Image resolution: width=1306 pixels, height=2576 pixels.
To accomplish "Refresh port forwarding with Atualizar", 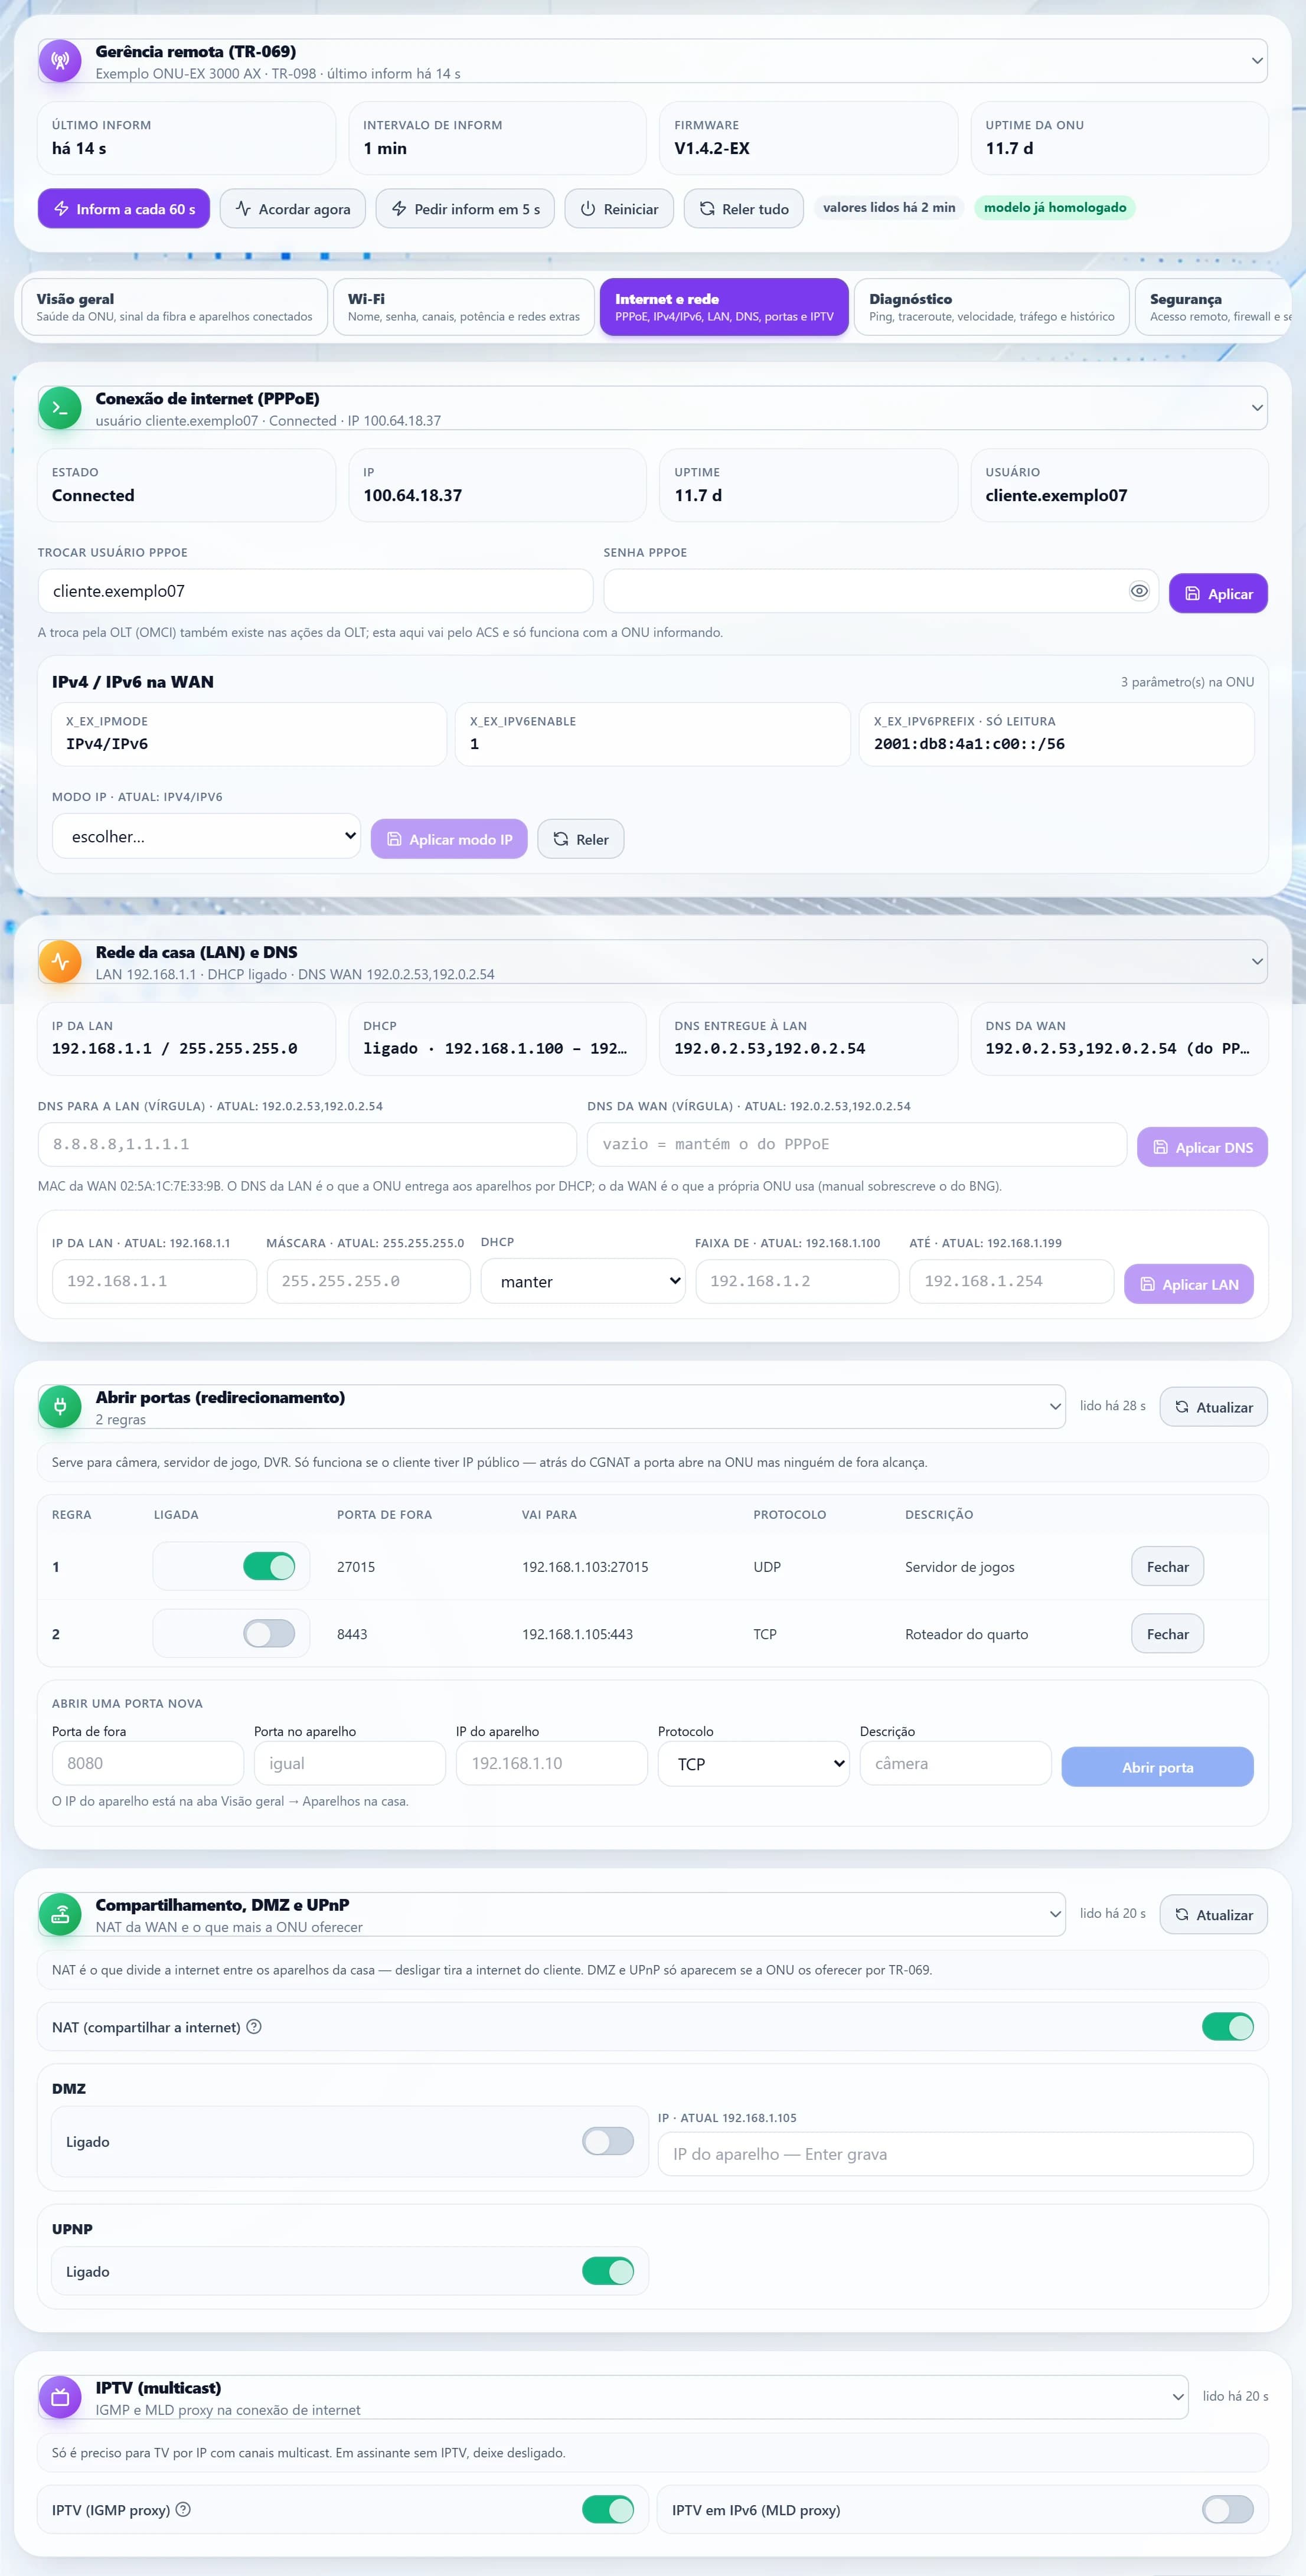I will point(1214,1407).
